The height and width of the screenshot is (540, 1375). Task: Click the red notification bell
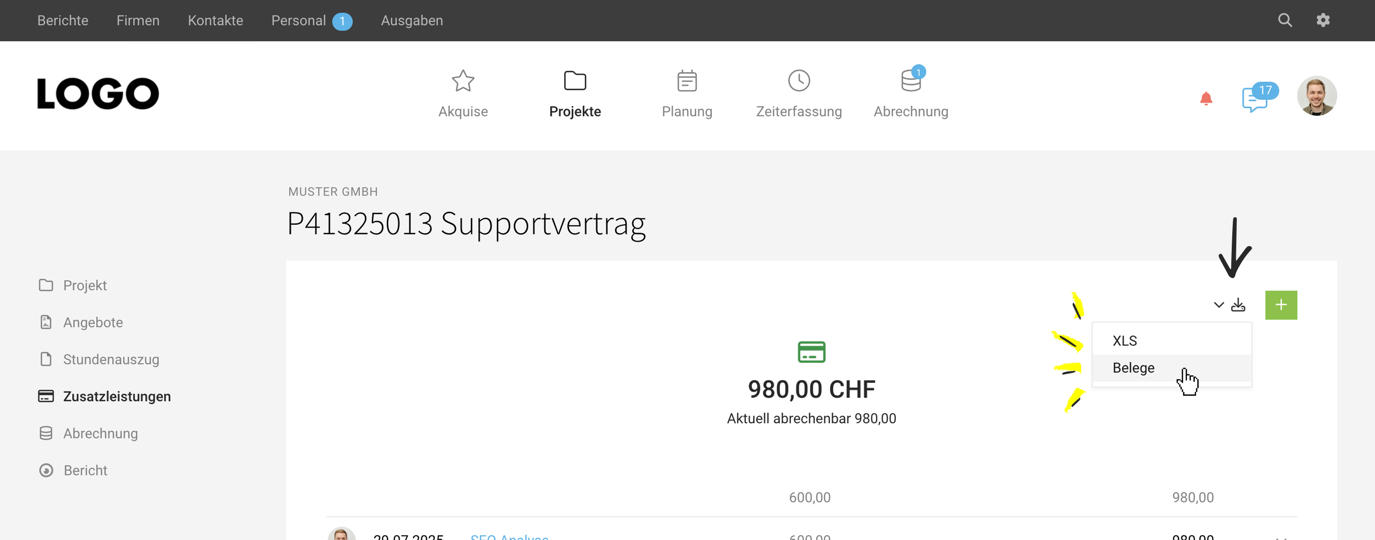1206,98
